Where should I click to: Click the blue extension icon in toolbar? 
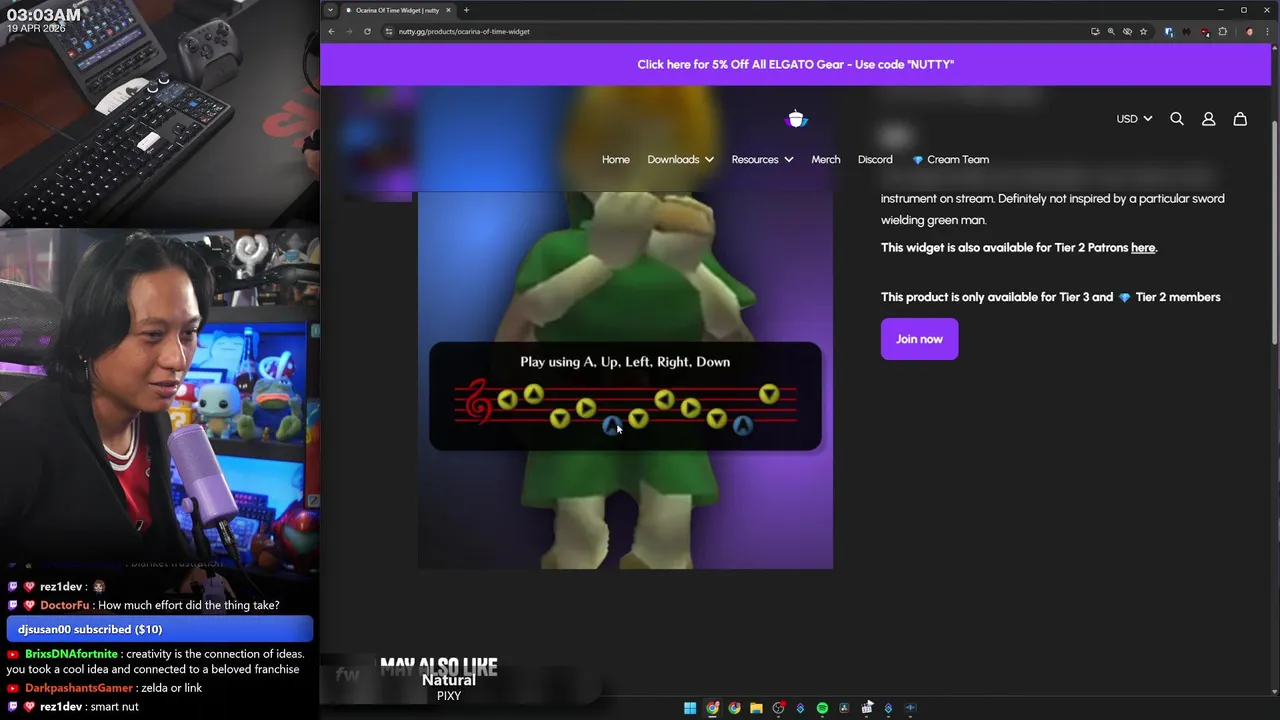(x=1169, y=32)
